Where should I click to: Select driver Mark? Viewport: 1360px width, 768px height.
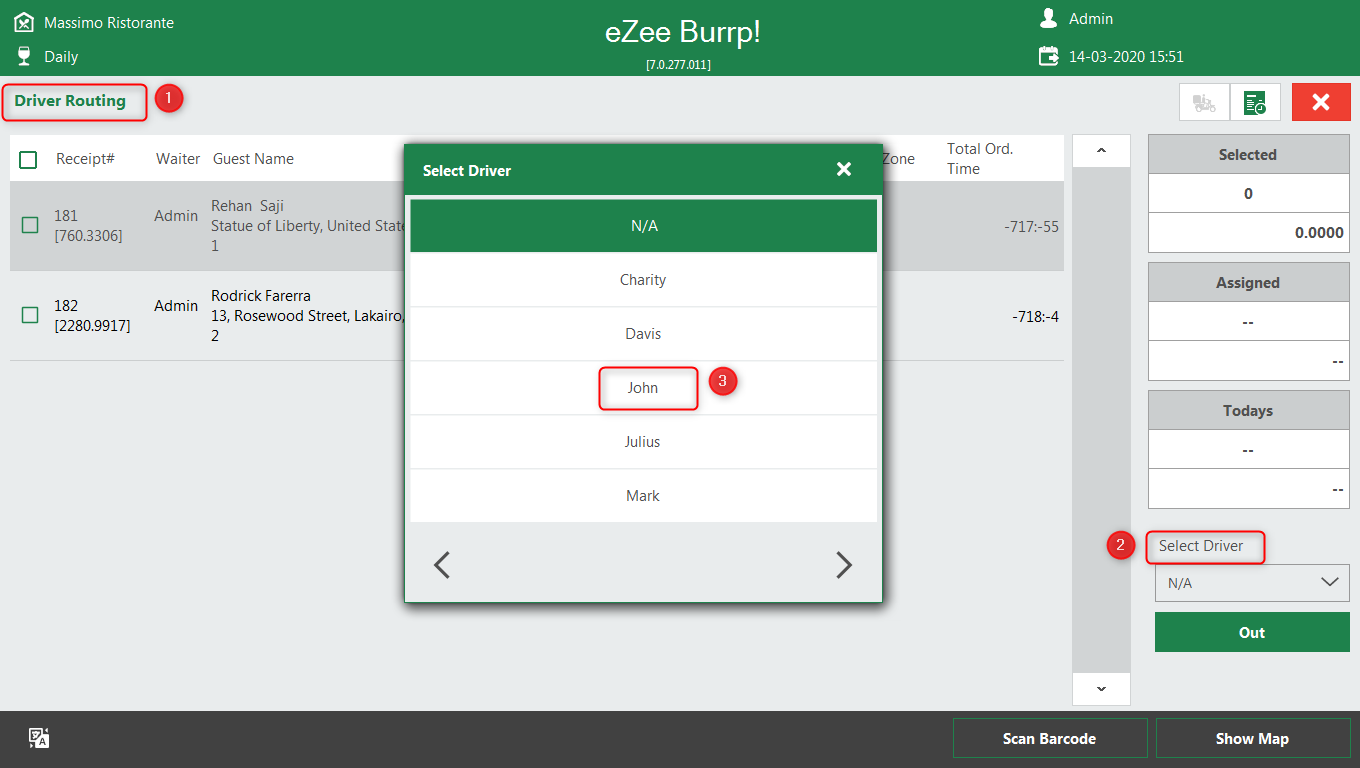644,496
